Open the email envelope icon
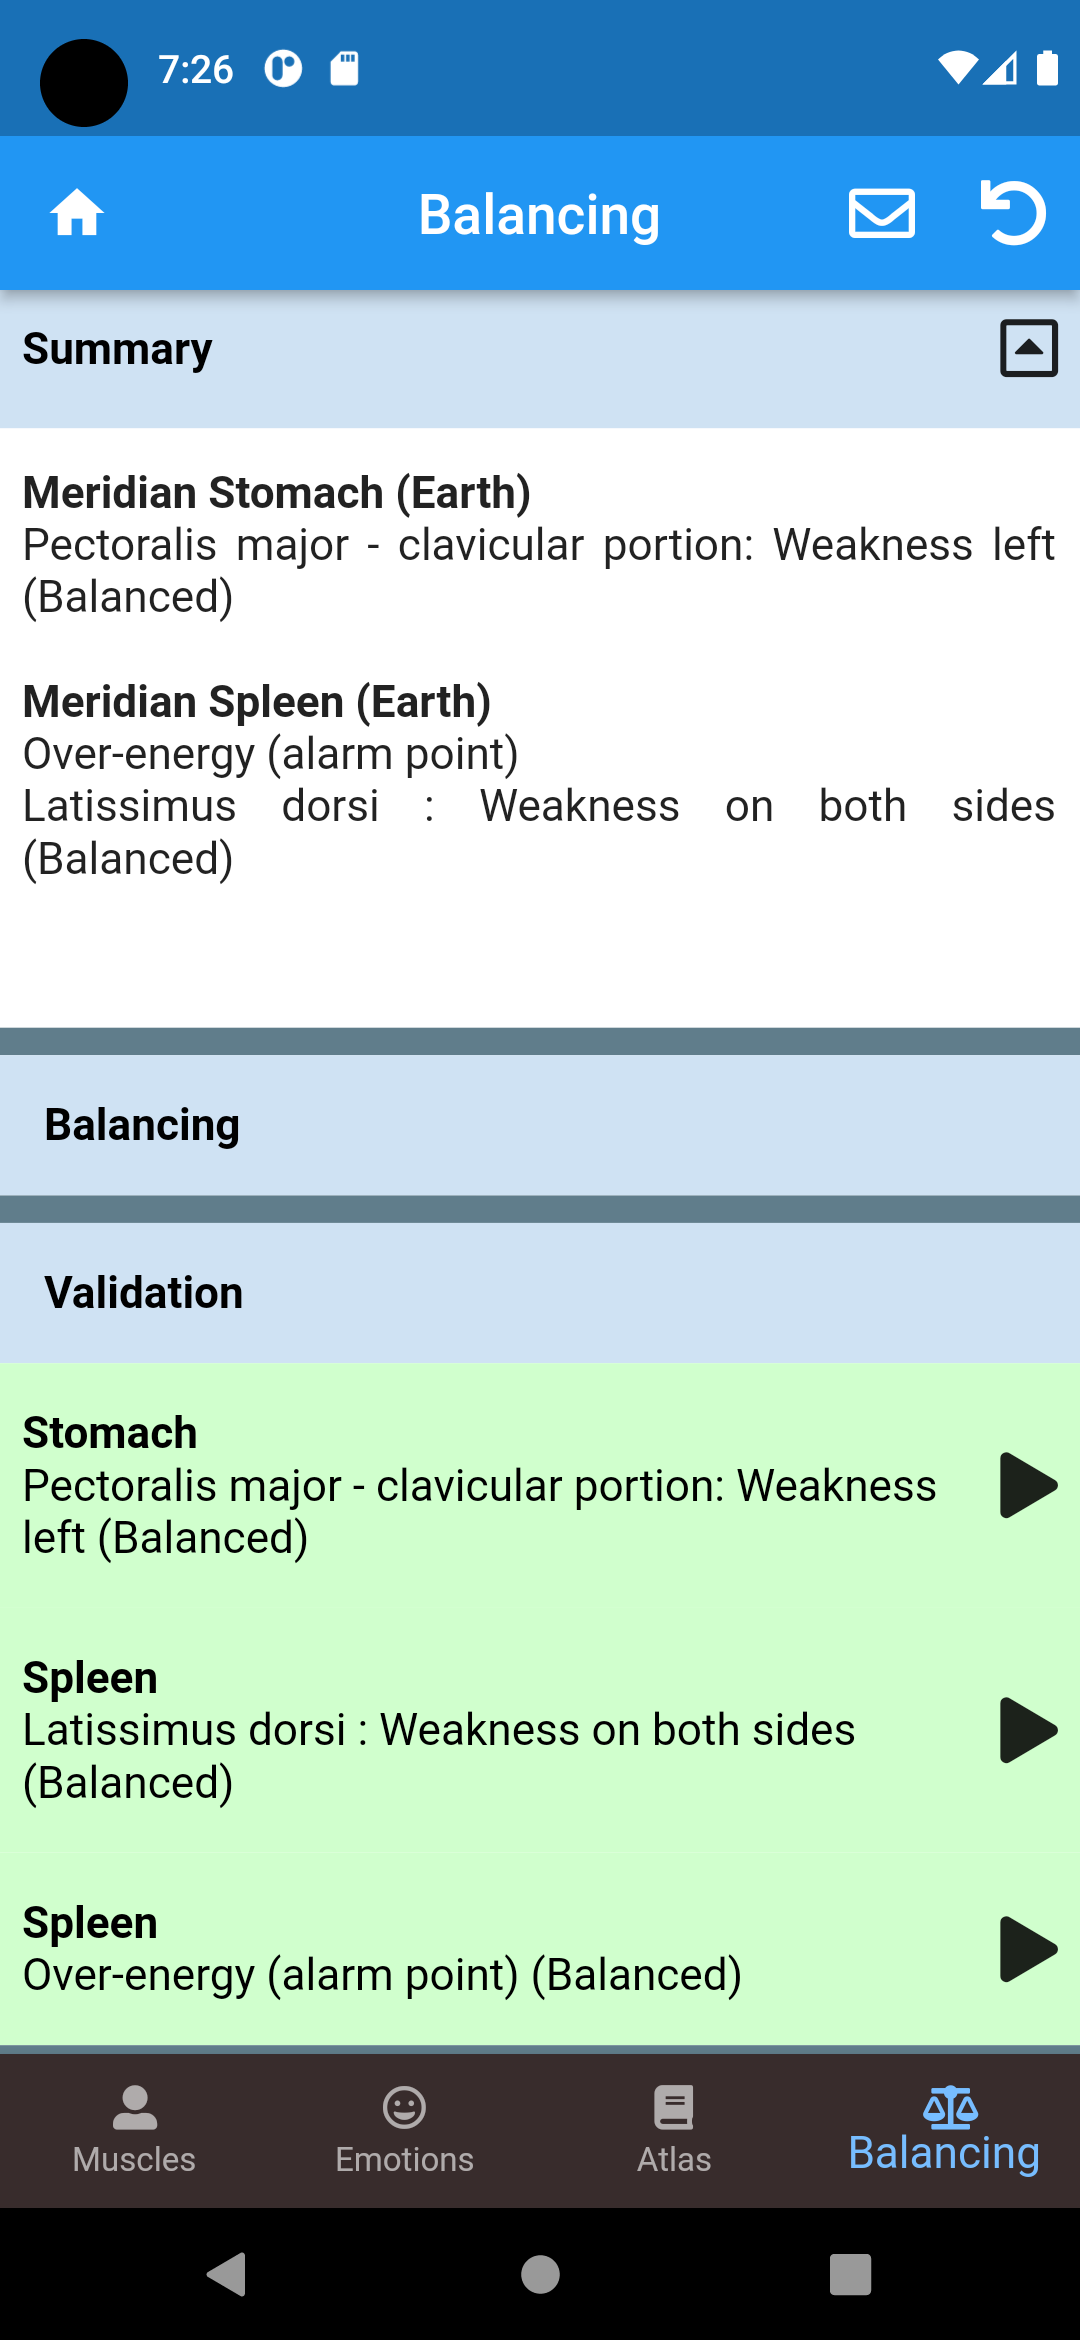The image size is (1080, 2340). [881, 213]
